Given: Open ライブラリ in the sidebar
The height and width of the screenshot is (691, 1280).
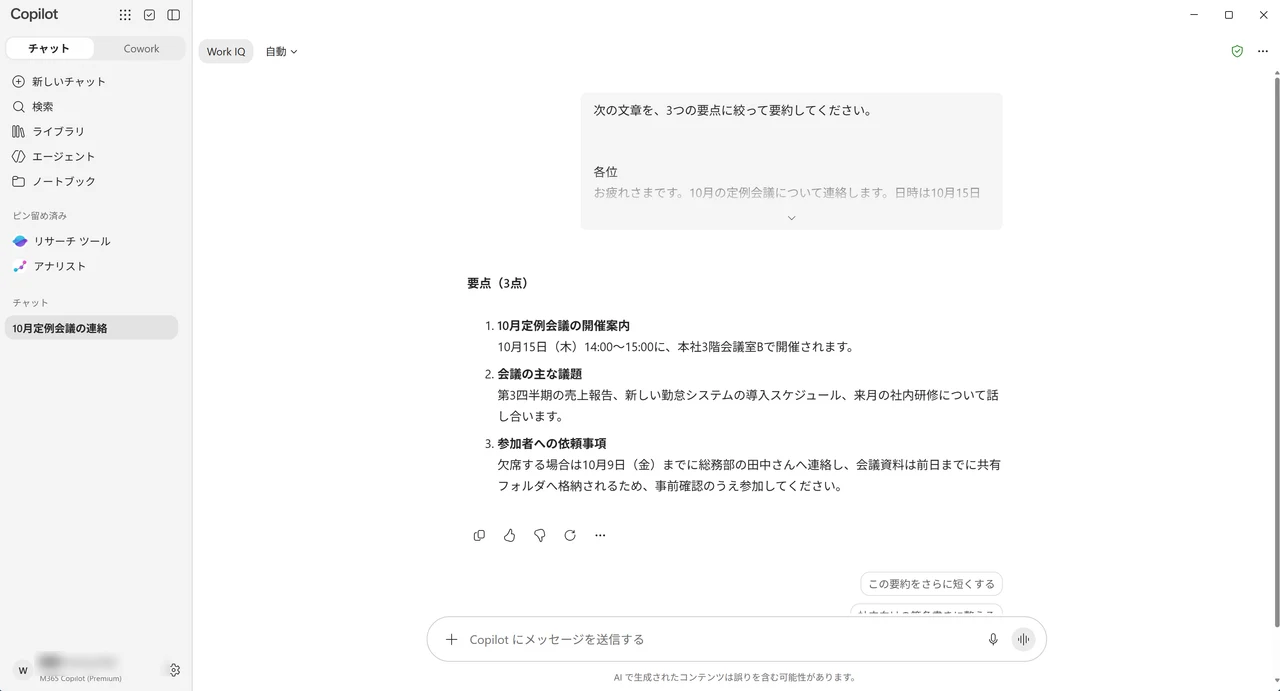Looking at the screenshot, I should click(x=92, y=131).
